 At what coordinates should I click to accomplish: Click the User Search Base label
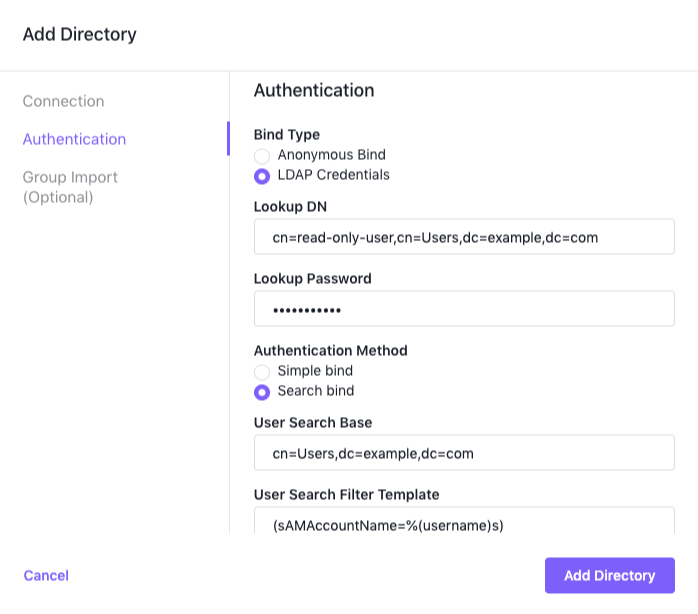click(x=313, y=423)
